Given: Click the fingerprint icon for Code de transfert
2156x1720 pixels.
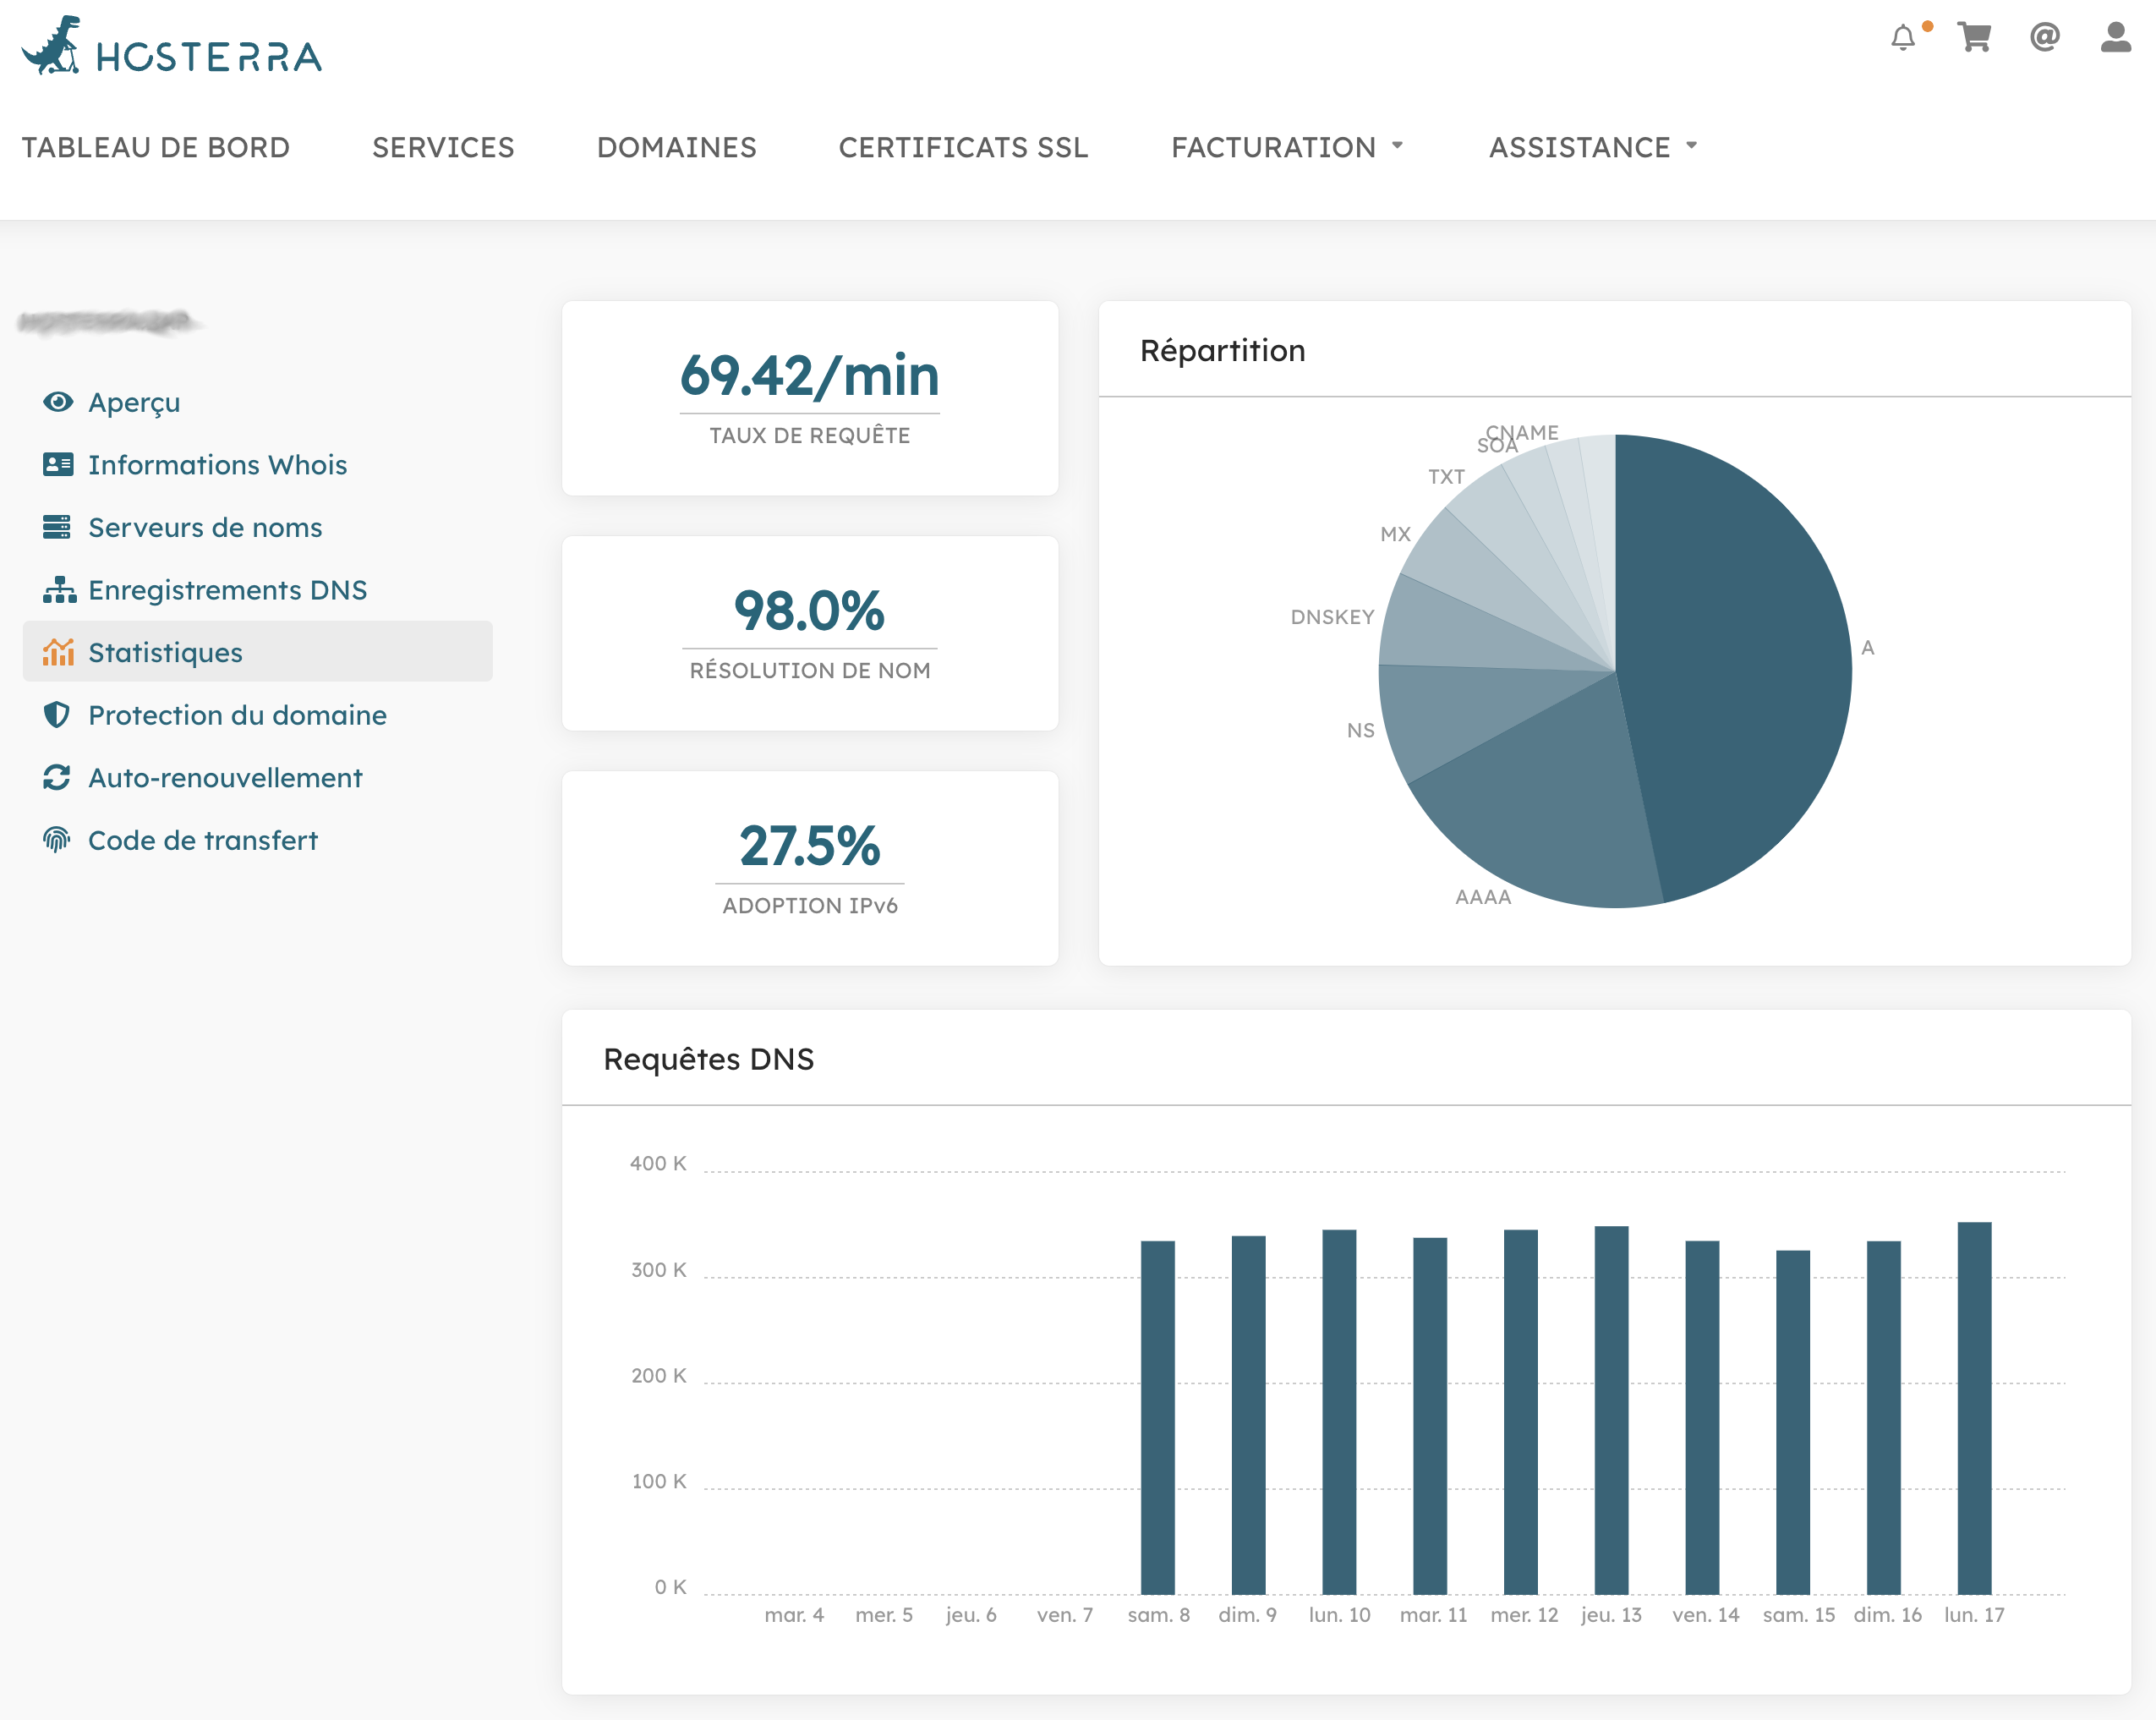Looking at the screenshot, I should (x=57, y=840).
